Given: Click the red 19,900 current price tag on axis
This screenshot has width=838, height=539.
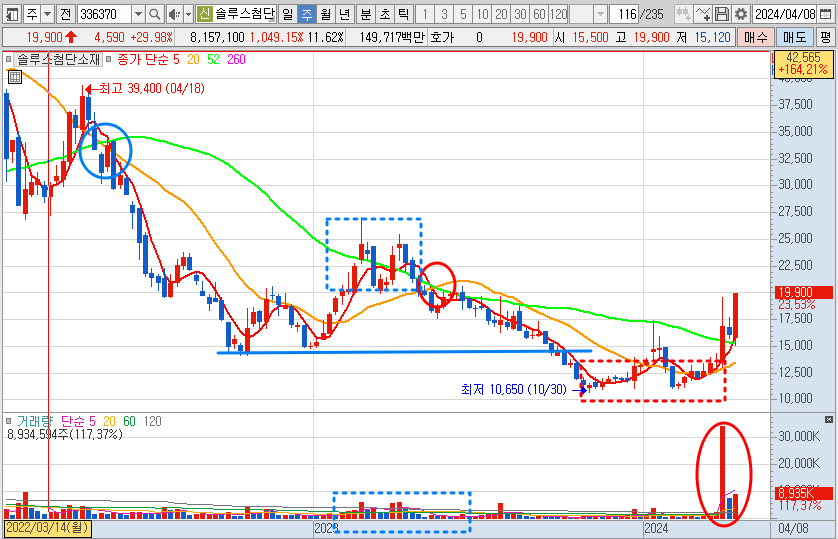Looking at the screenshot, I should (804, 292).
